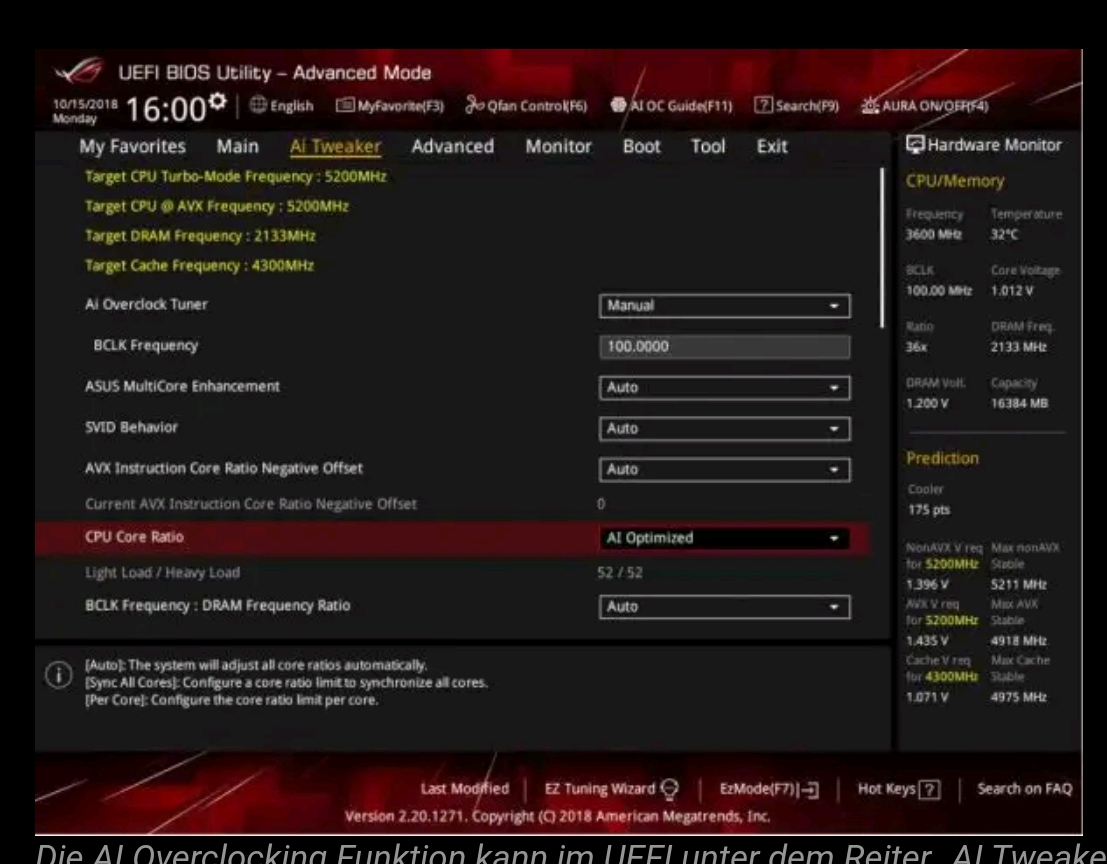Open Qfan Control(F6)
Screen dimensions: 1107x864
(x=526, y=106)
